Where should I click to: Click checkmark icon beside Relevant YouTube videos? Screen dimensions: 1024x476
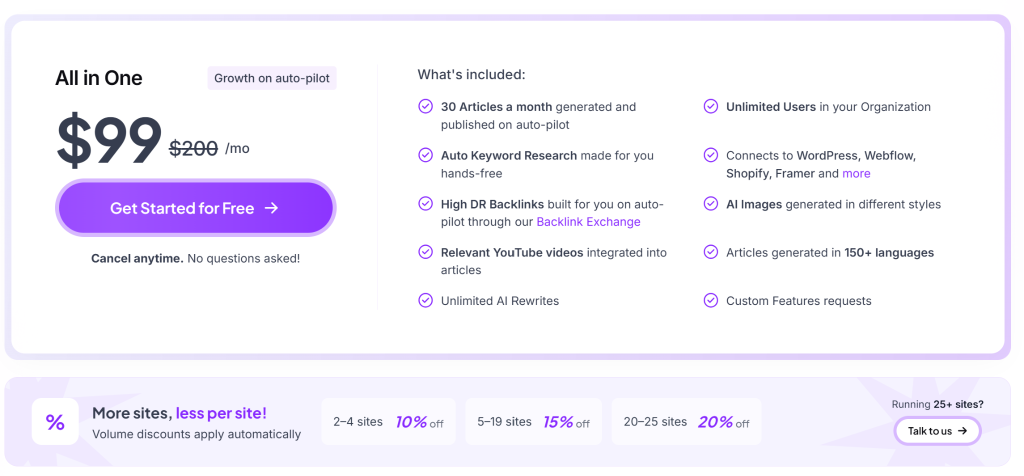(425, 252)
